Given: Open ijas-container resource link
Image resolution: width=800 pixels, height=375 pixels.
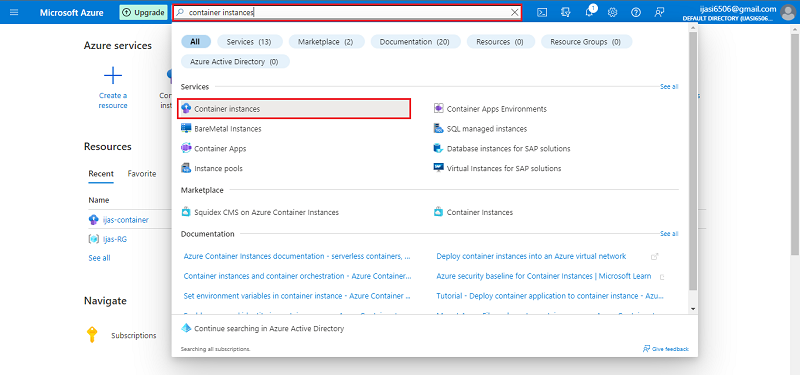Looking at the screenshot, I should coord(126,220).
